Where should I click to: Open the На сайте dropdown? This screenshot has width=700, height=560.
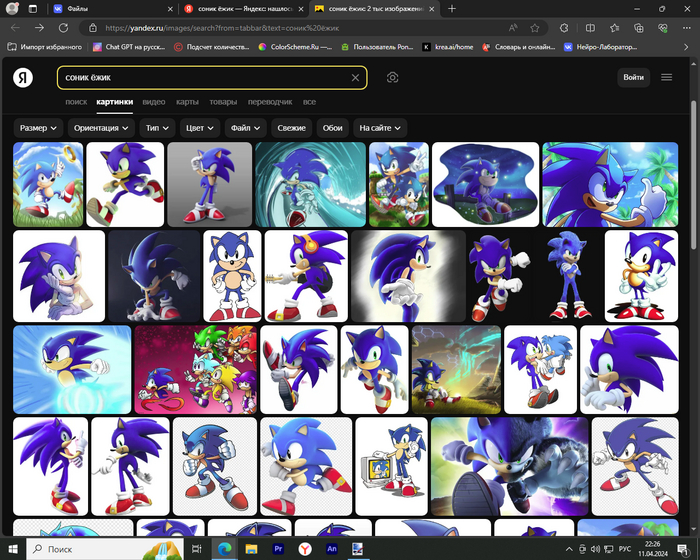[381, 128]
